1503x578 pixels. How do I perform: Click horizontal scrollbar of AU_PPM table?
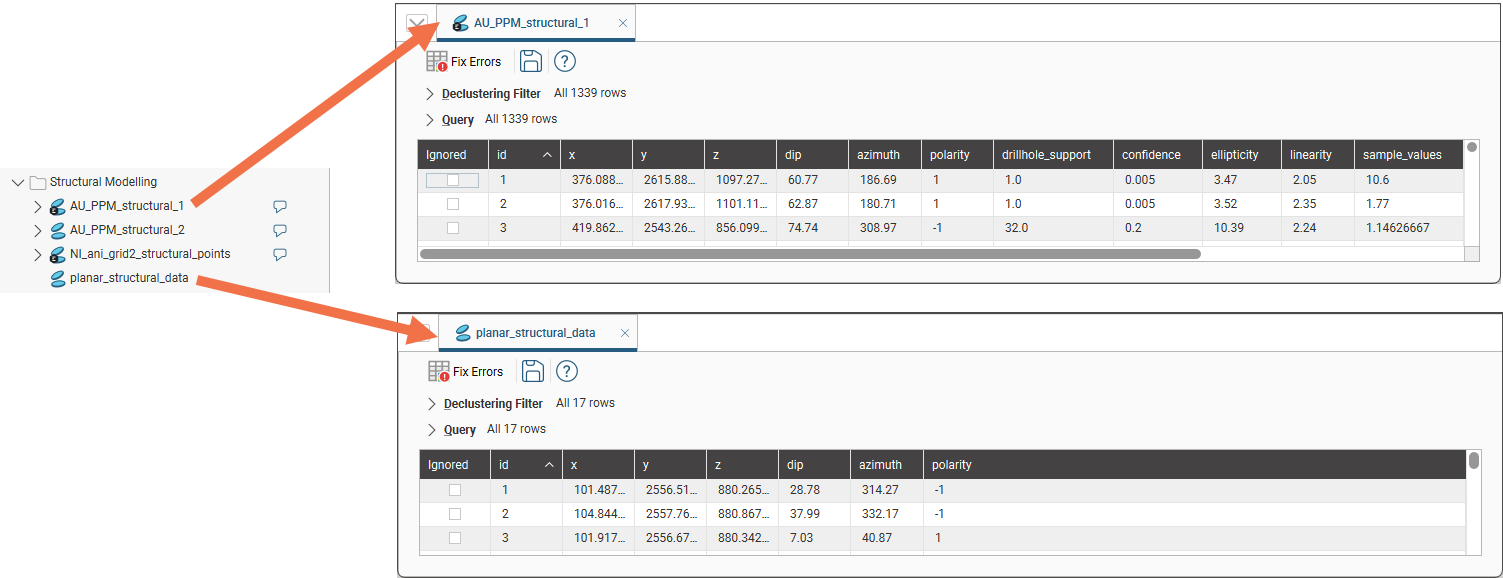pyautogui.click(x=810, y=254)
